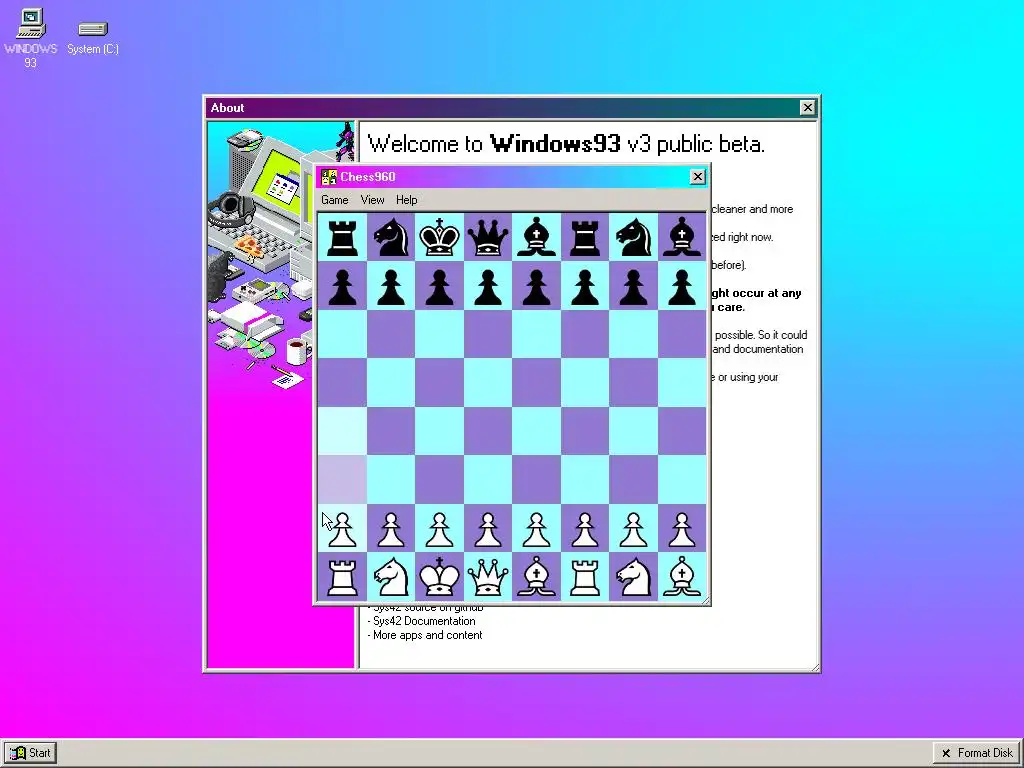Click the white king piece
The height and width of the screenshot is (768, 1024).
[x=439, y=577]
